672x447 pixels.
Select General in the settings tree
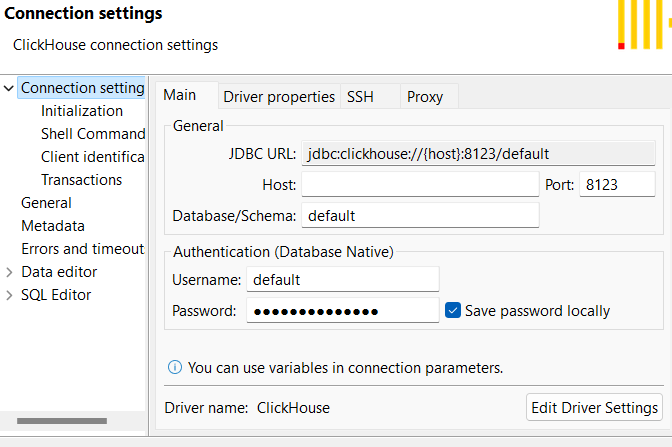click(46, 203)
